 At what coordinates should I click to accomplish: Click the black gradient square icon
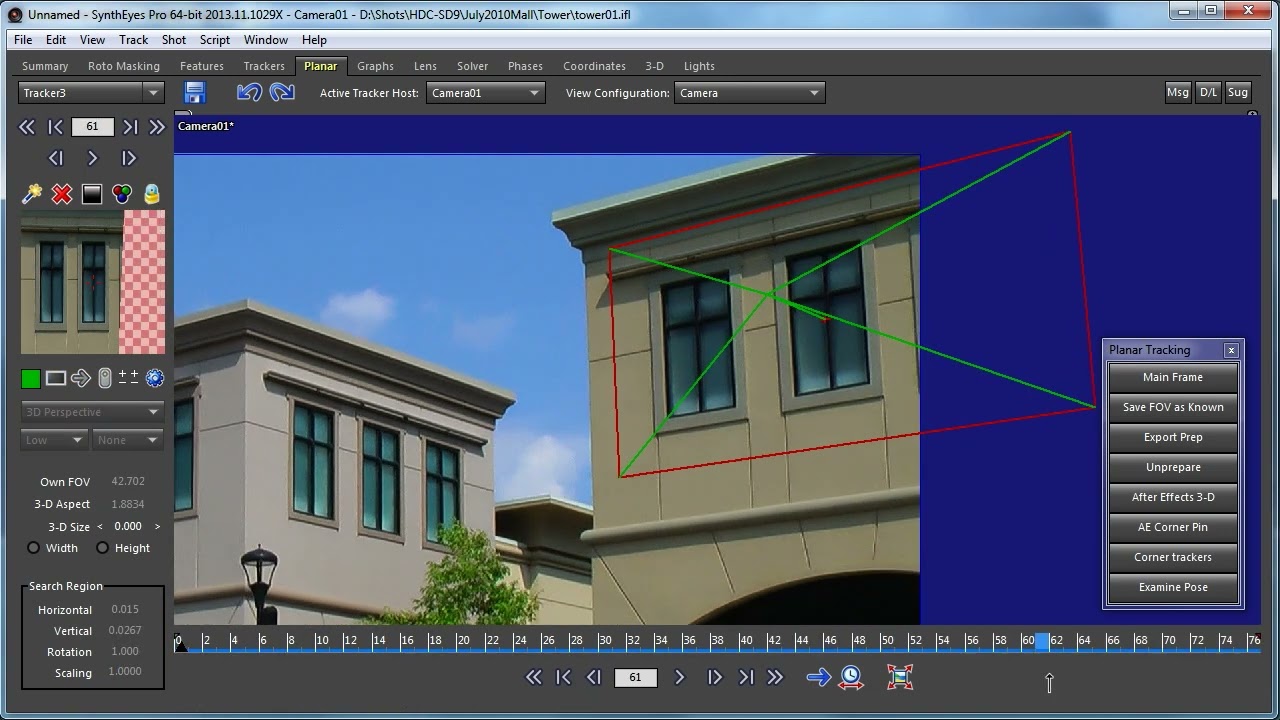92,194
